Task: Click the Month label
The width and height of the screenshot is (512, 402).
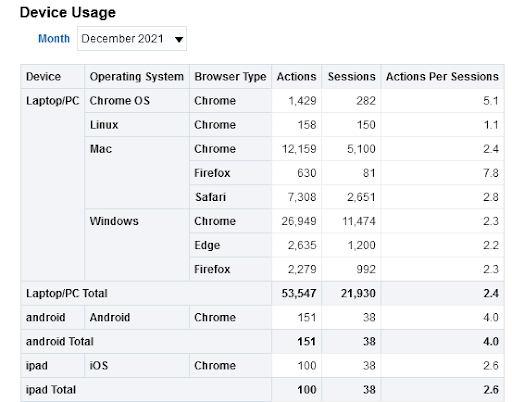Action: (54, 39)
